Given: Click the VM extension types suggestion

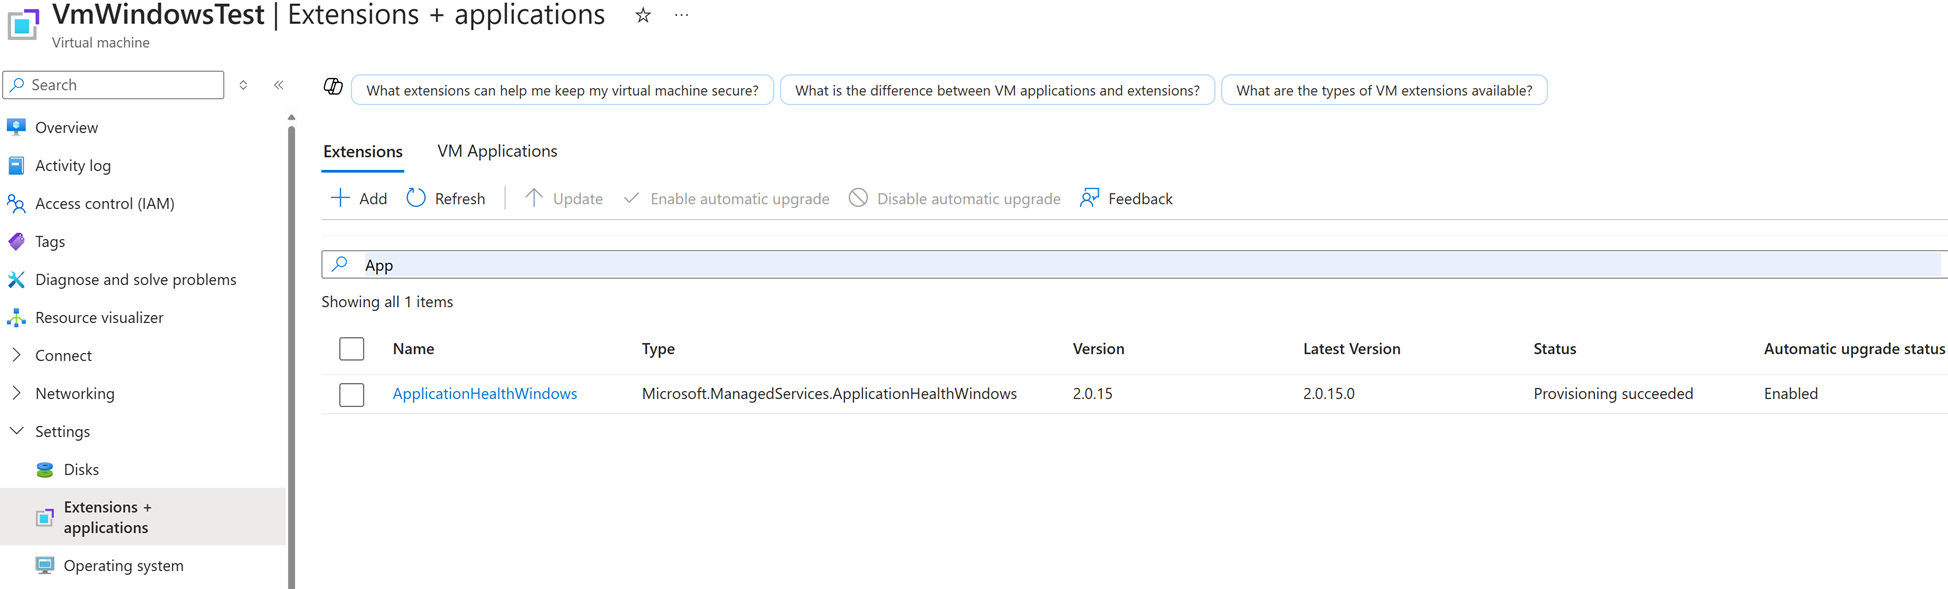Looking at the screenshot, I should click(1383, 90).
